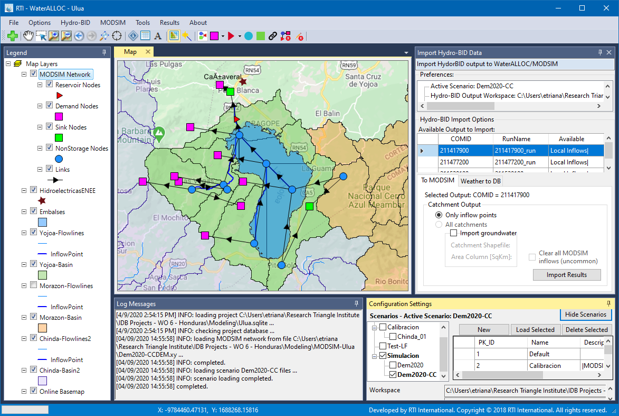Click the Morazon-Basin orange color swatch
This screenshot has height=416, width=619.
point(42,328)
